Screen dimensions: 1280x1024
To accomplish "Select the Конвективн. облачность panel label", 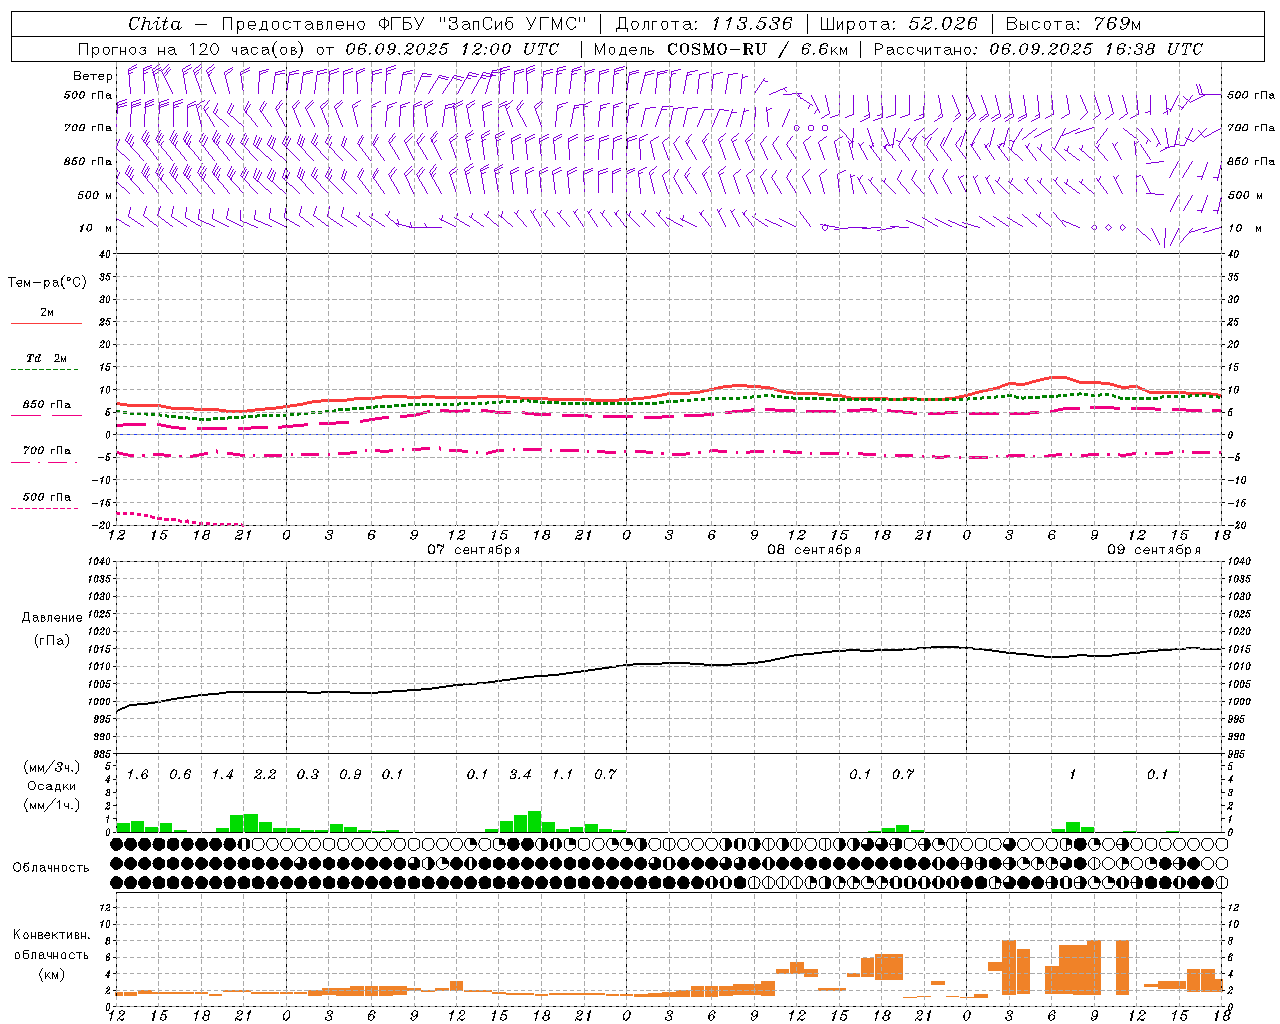I will (51, 954).
